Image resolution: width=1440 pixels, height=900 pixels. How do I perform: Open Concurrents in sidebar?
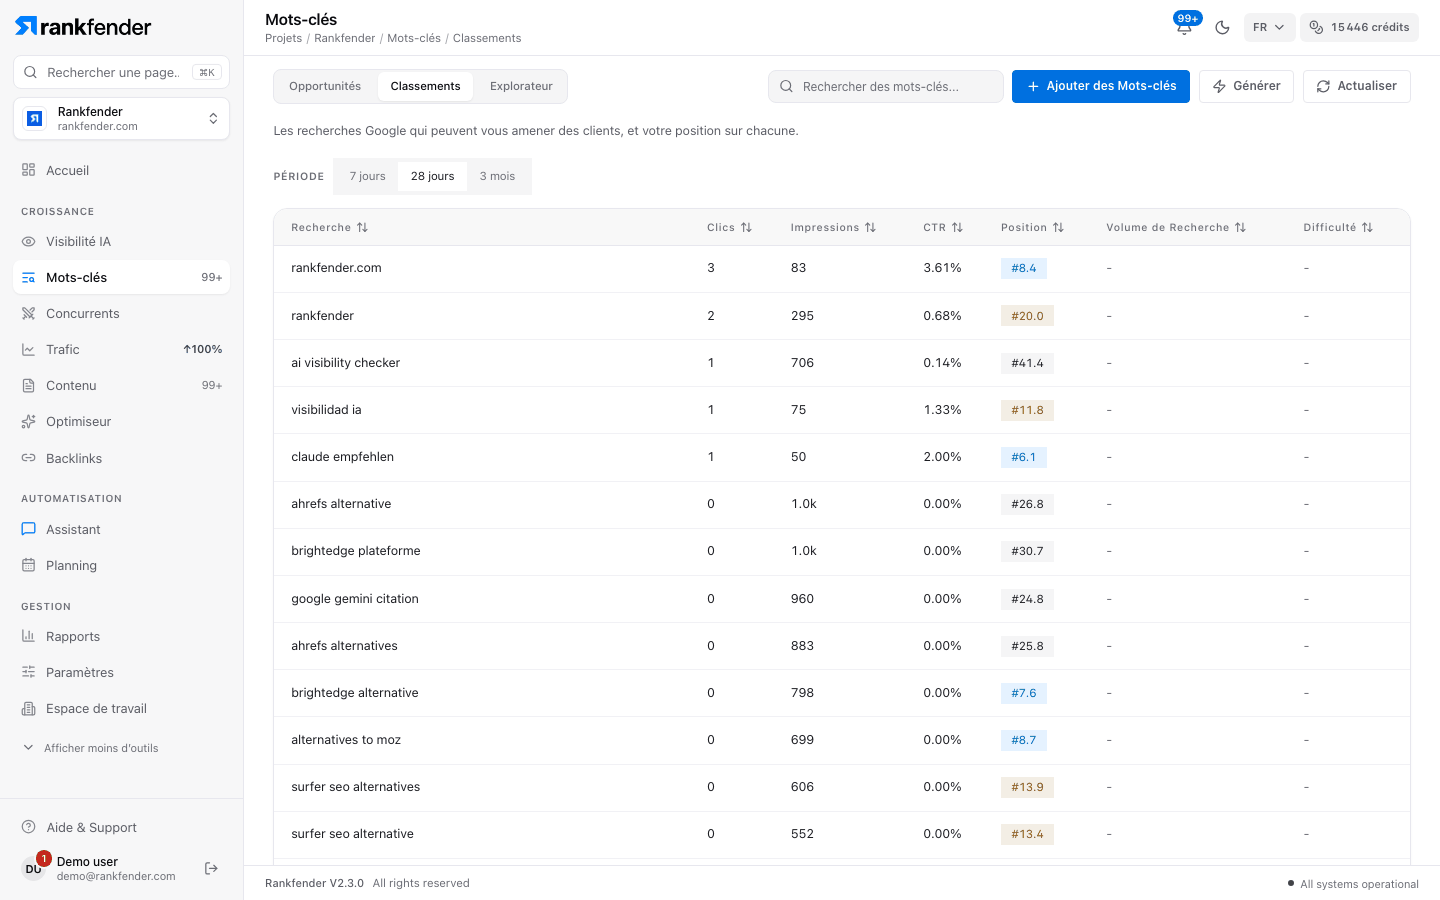click(x=121, y=313)
